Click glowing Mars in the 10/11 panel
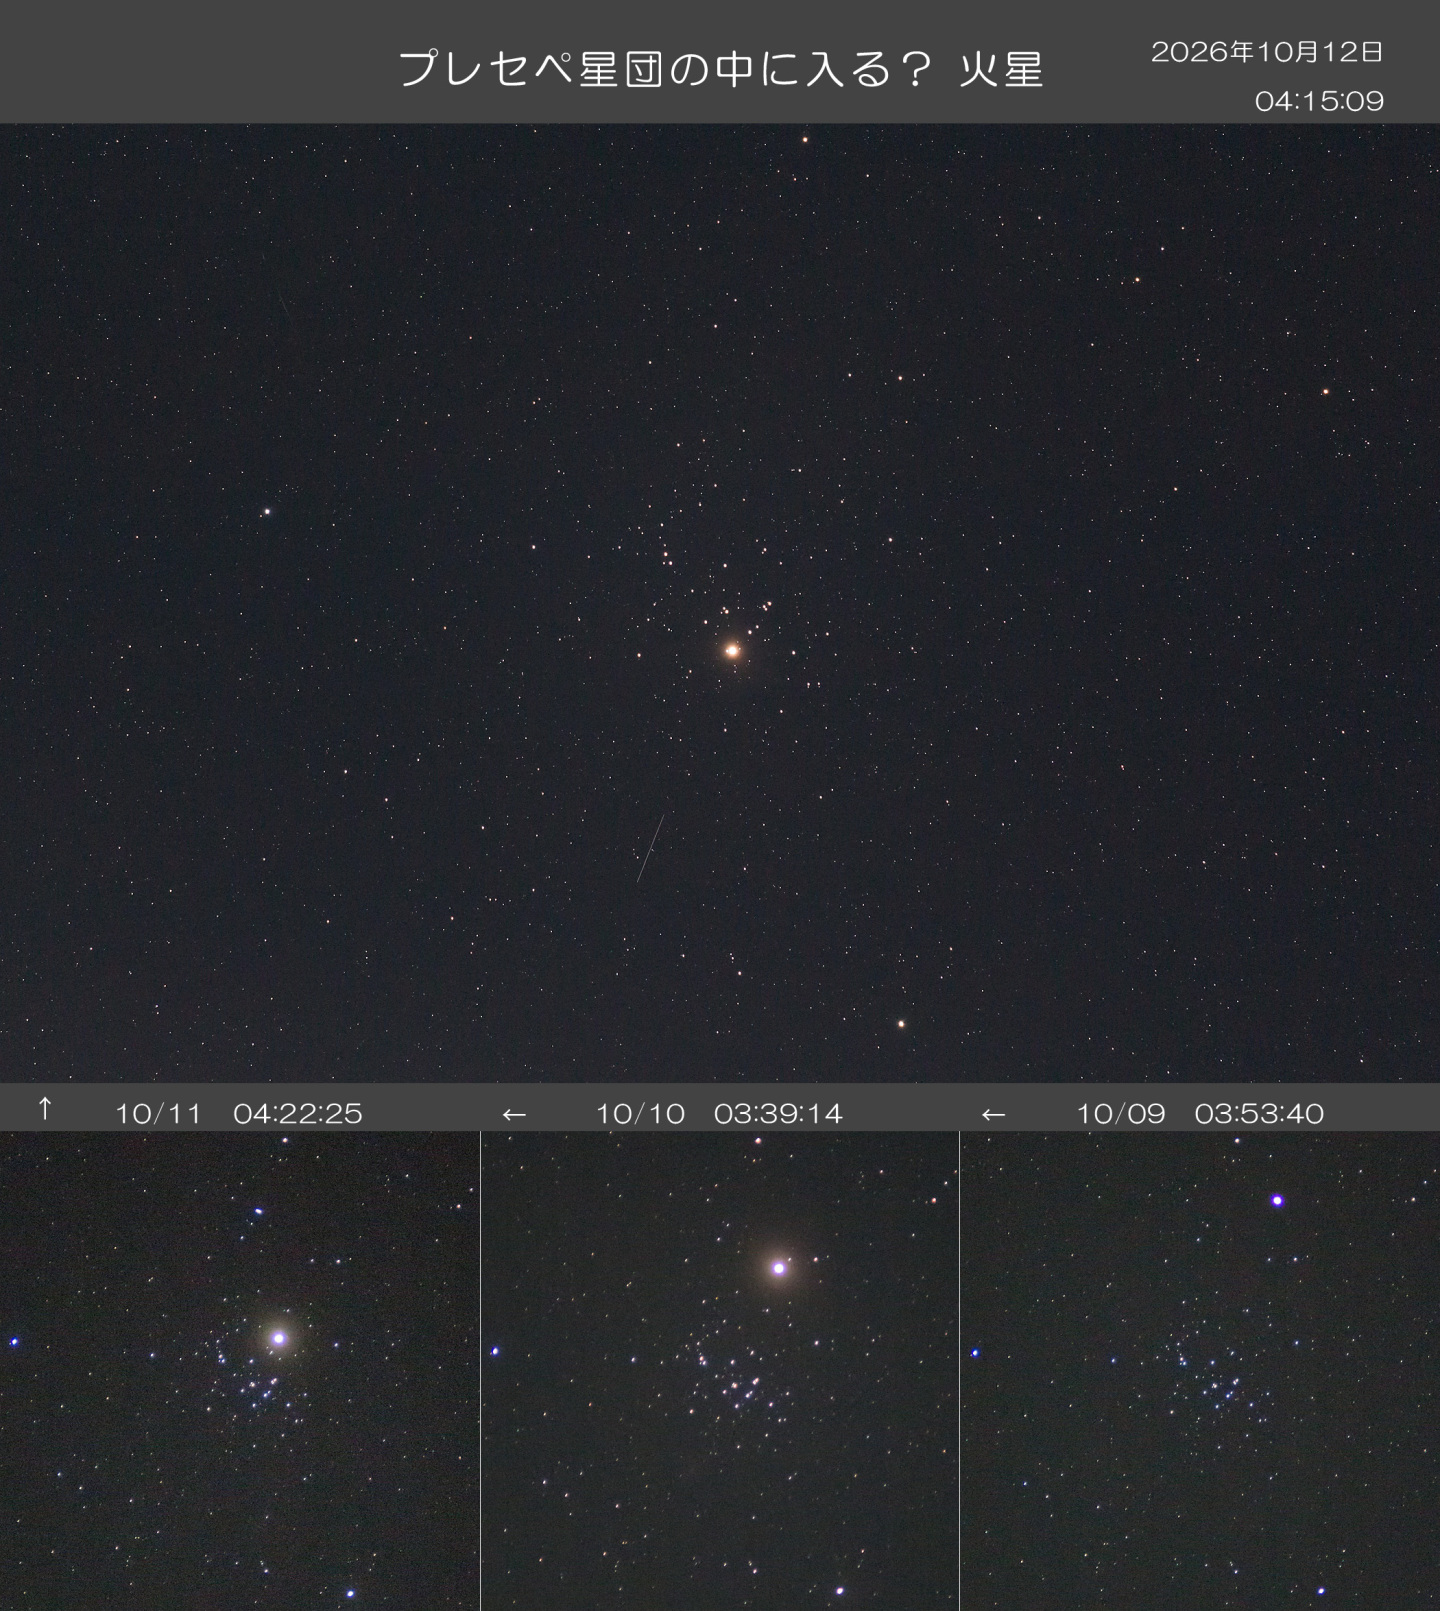This screenshot has width=1440, height=1611. click(x=279, y=1338)
